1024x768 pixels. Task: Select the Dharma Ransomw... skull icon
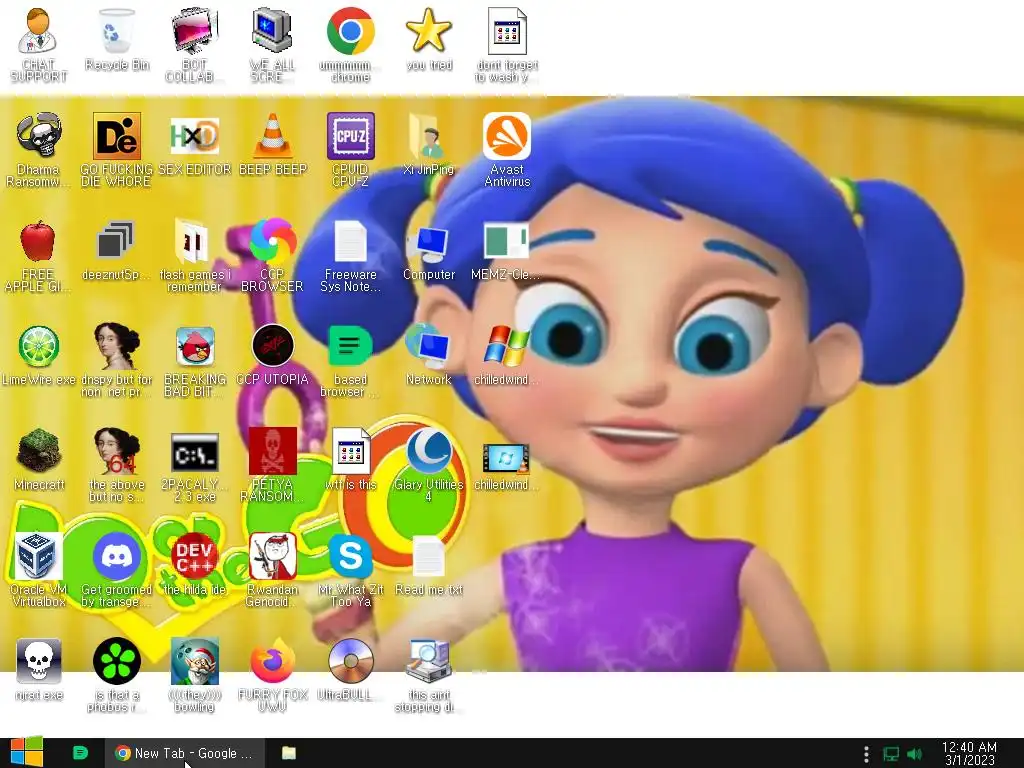(38, 149)
